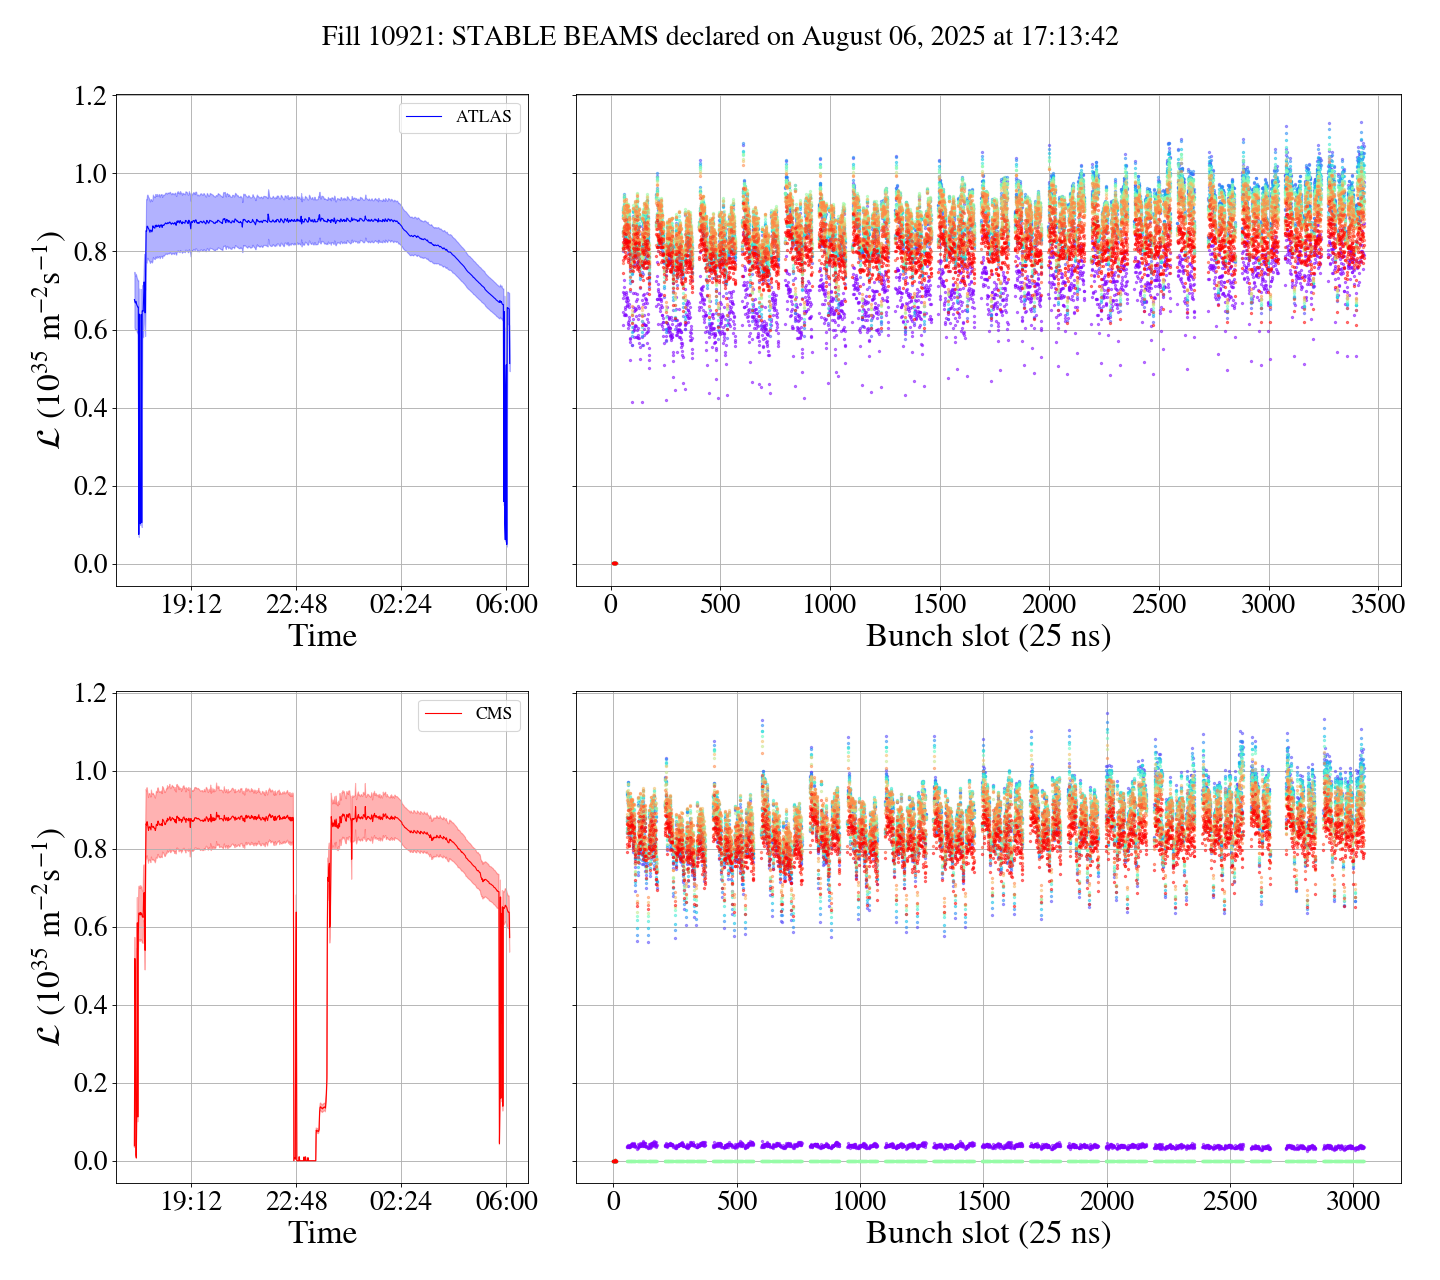Image resolution: width=1440 pixels, height=1280 pixels.
Task: Select the blue line sample in ATLAS legend
Action: pos(425,117)
